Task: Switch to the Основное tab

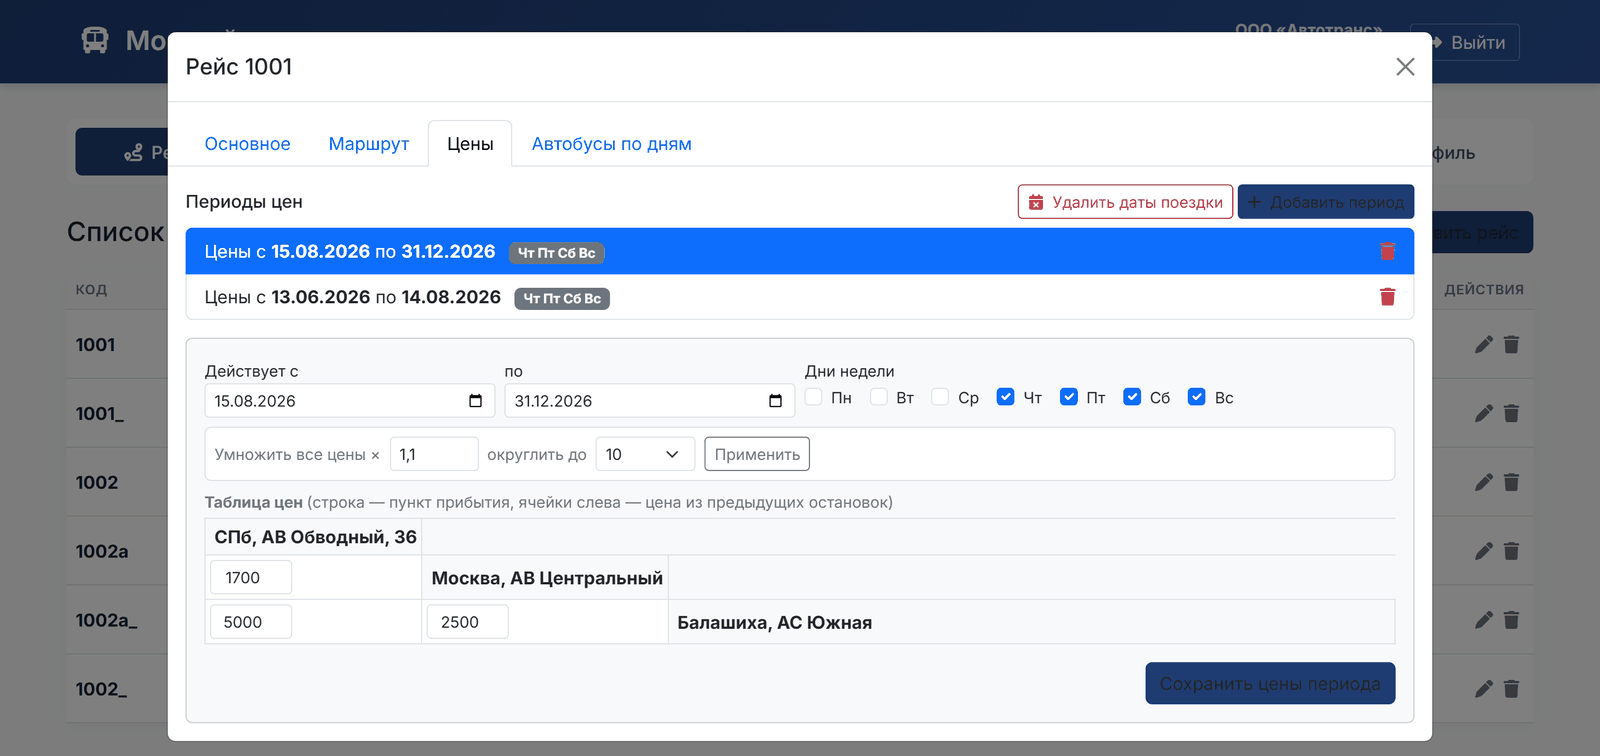Action: click(x=247, y=144)
